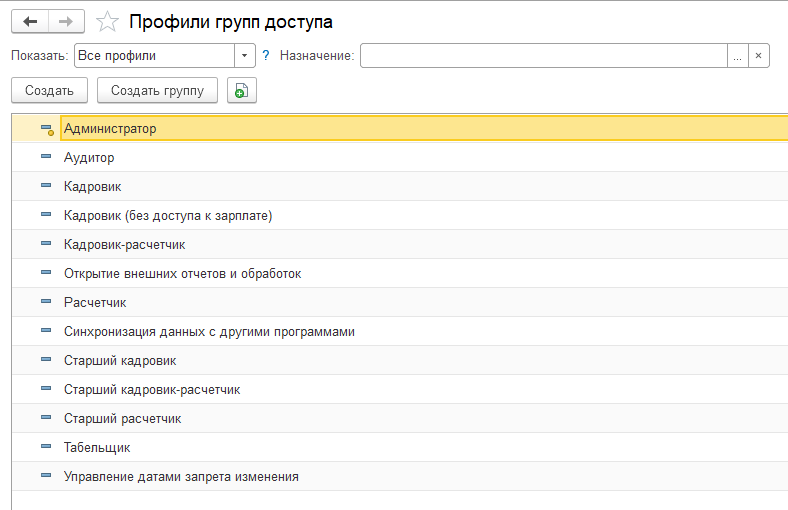This screenshot has width=788, height=510.
Task: Open the Показать dropdown arrow
Action: (x=245, y=56)
